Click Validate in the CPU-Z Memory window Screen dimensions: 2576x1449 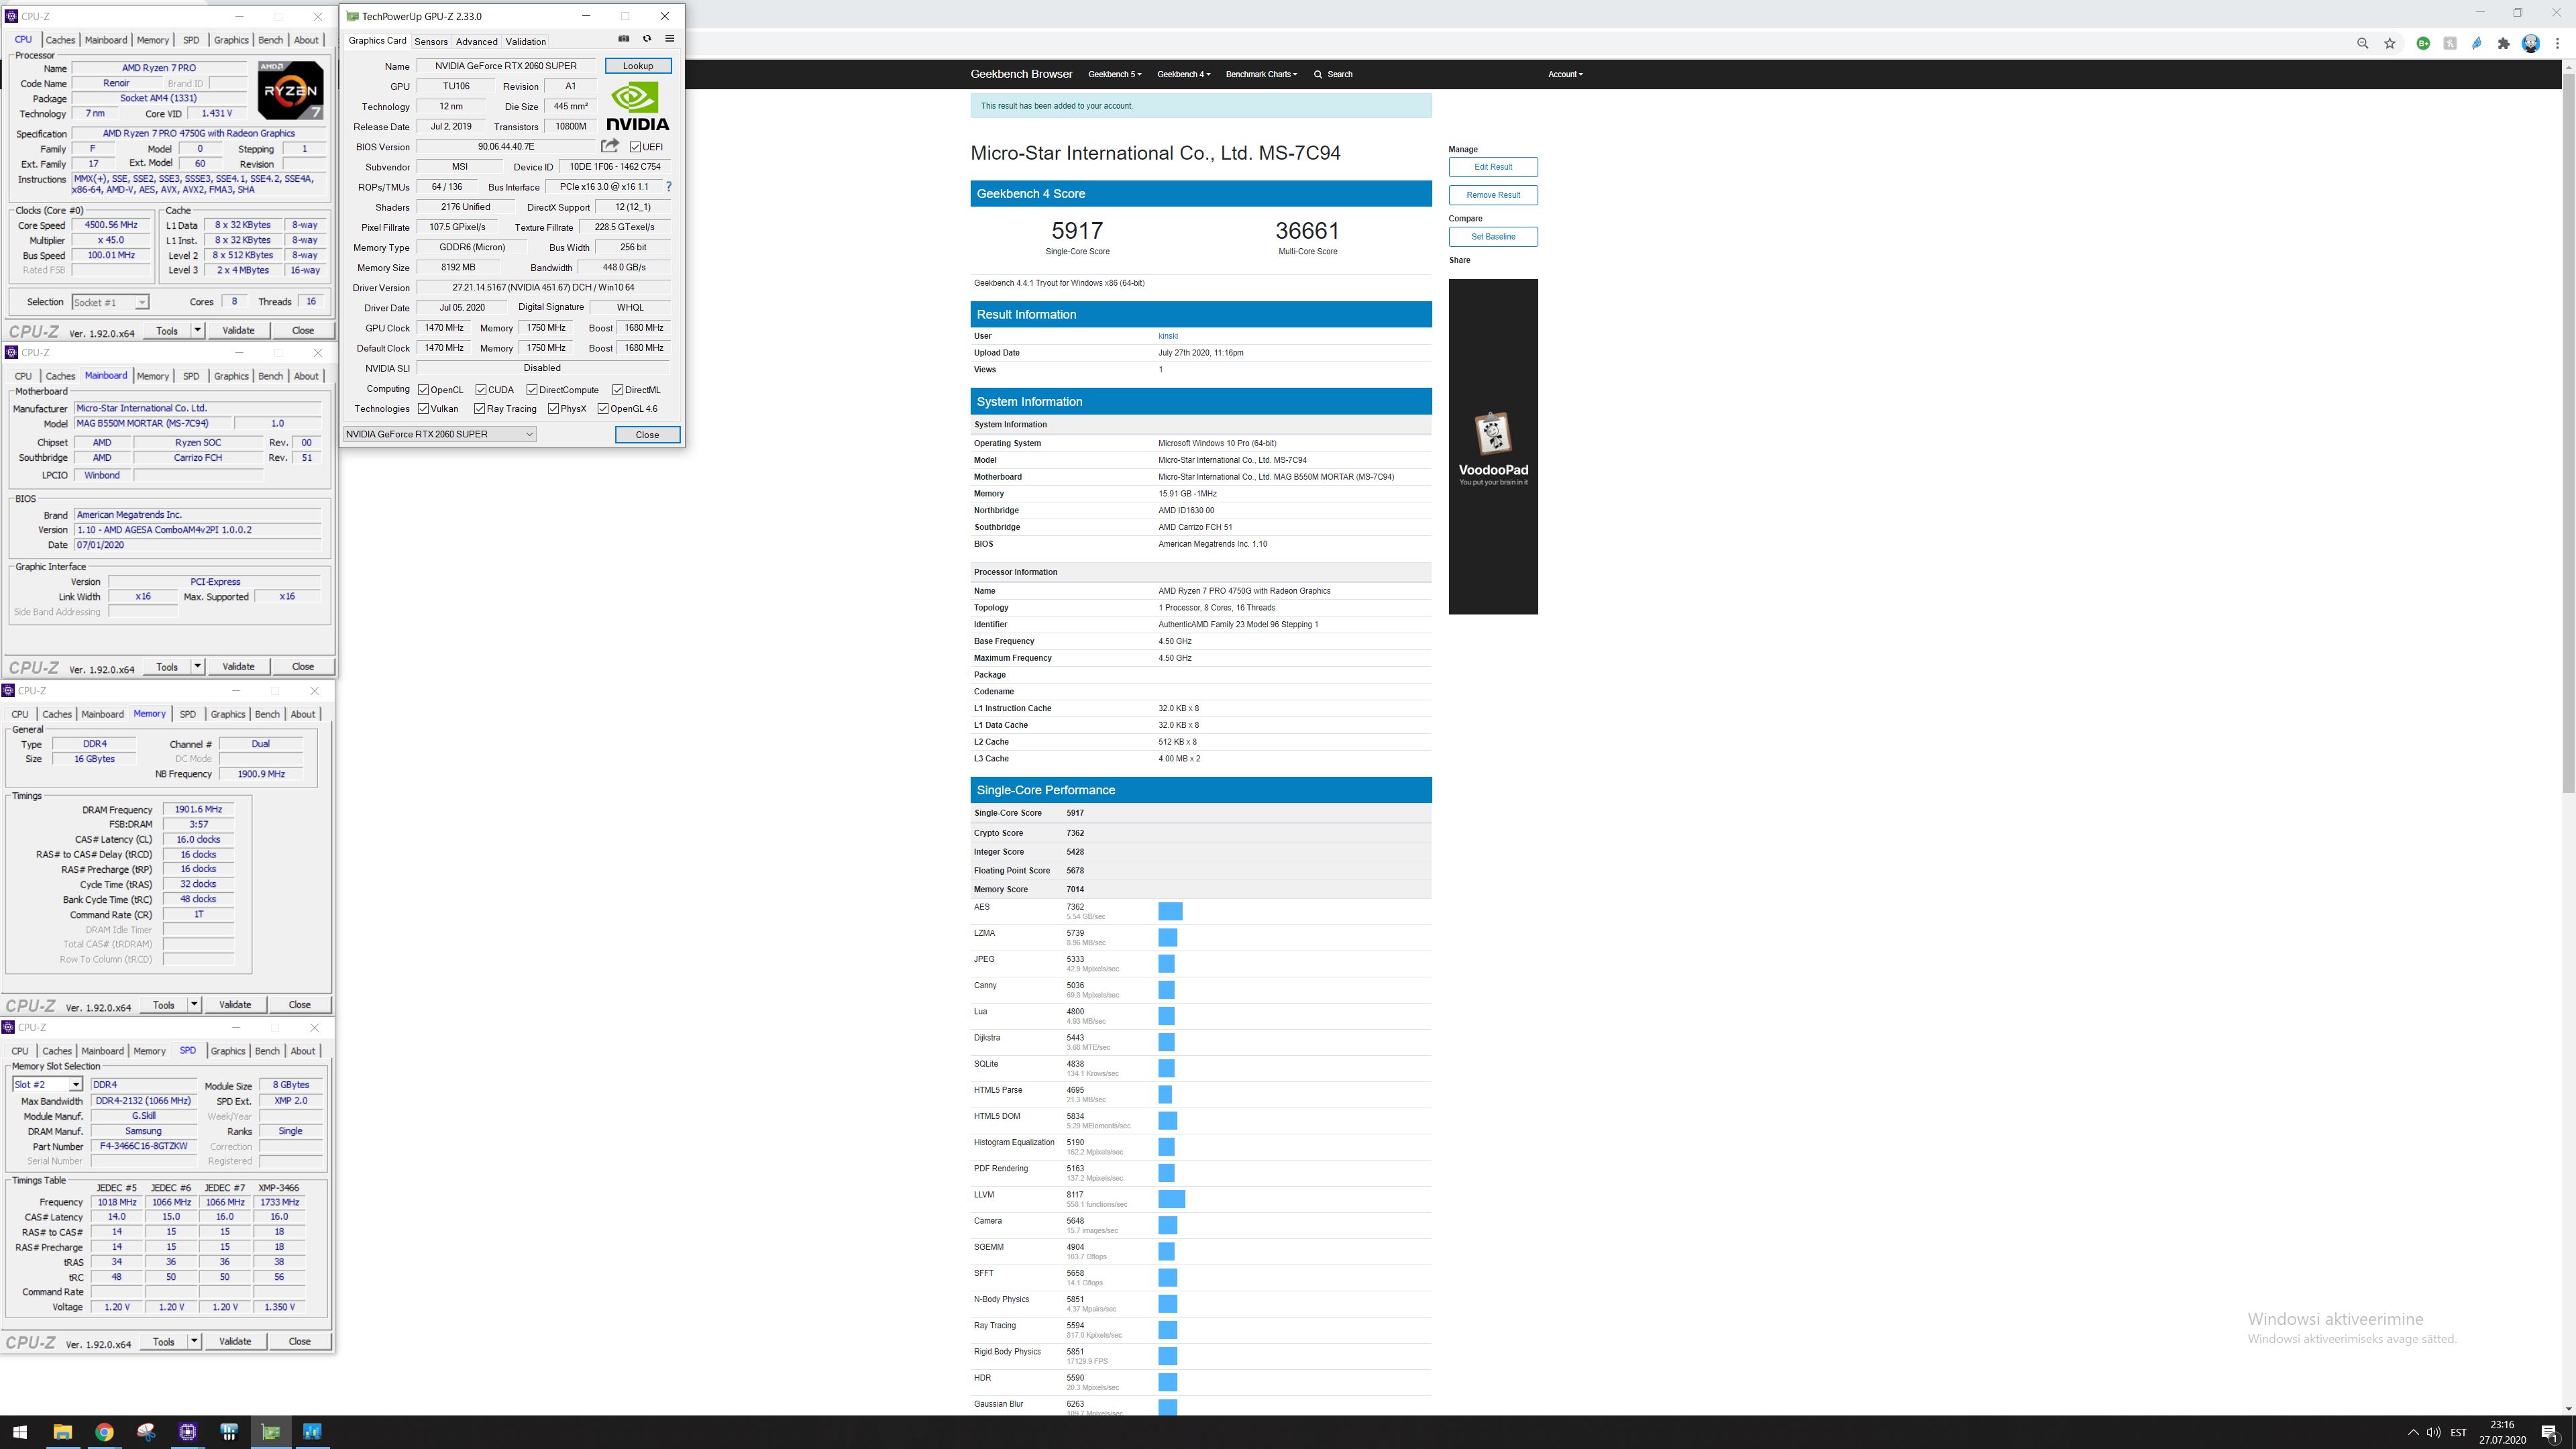(x=235, y=1005)
